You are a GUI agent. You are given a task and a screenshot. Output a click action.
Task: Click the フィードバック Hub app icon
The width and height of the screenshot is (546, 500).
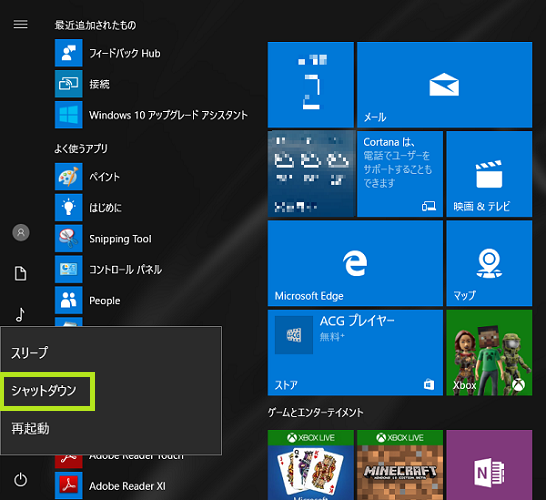click(69, 53)
